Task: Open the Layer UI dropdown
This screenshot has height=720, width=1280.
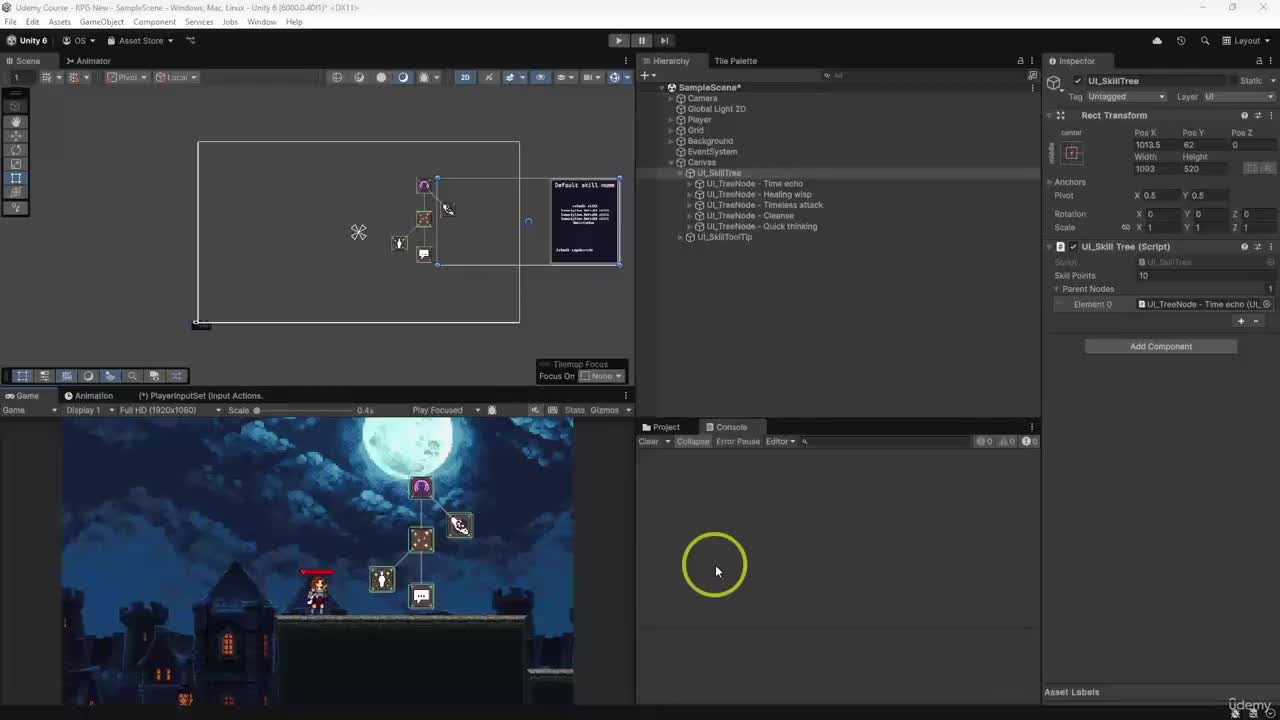Action: [x=1238, y=97]
